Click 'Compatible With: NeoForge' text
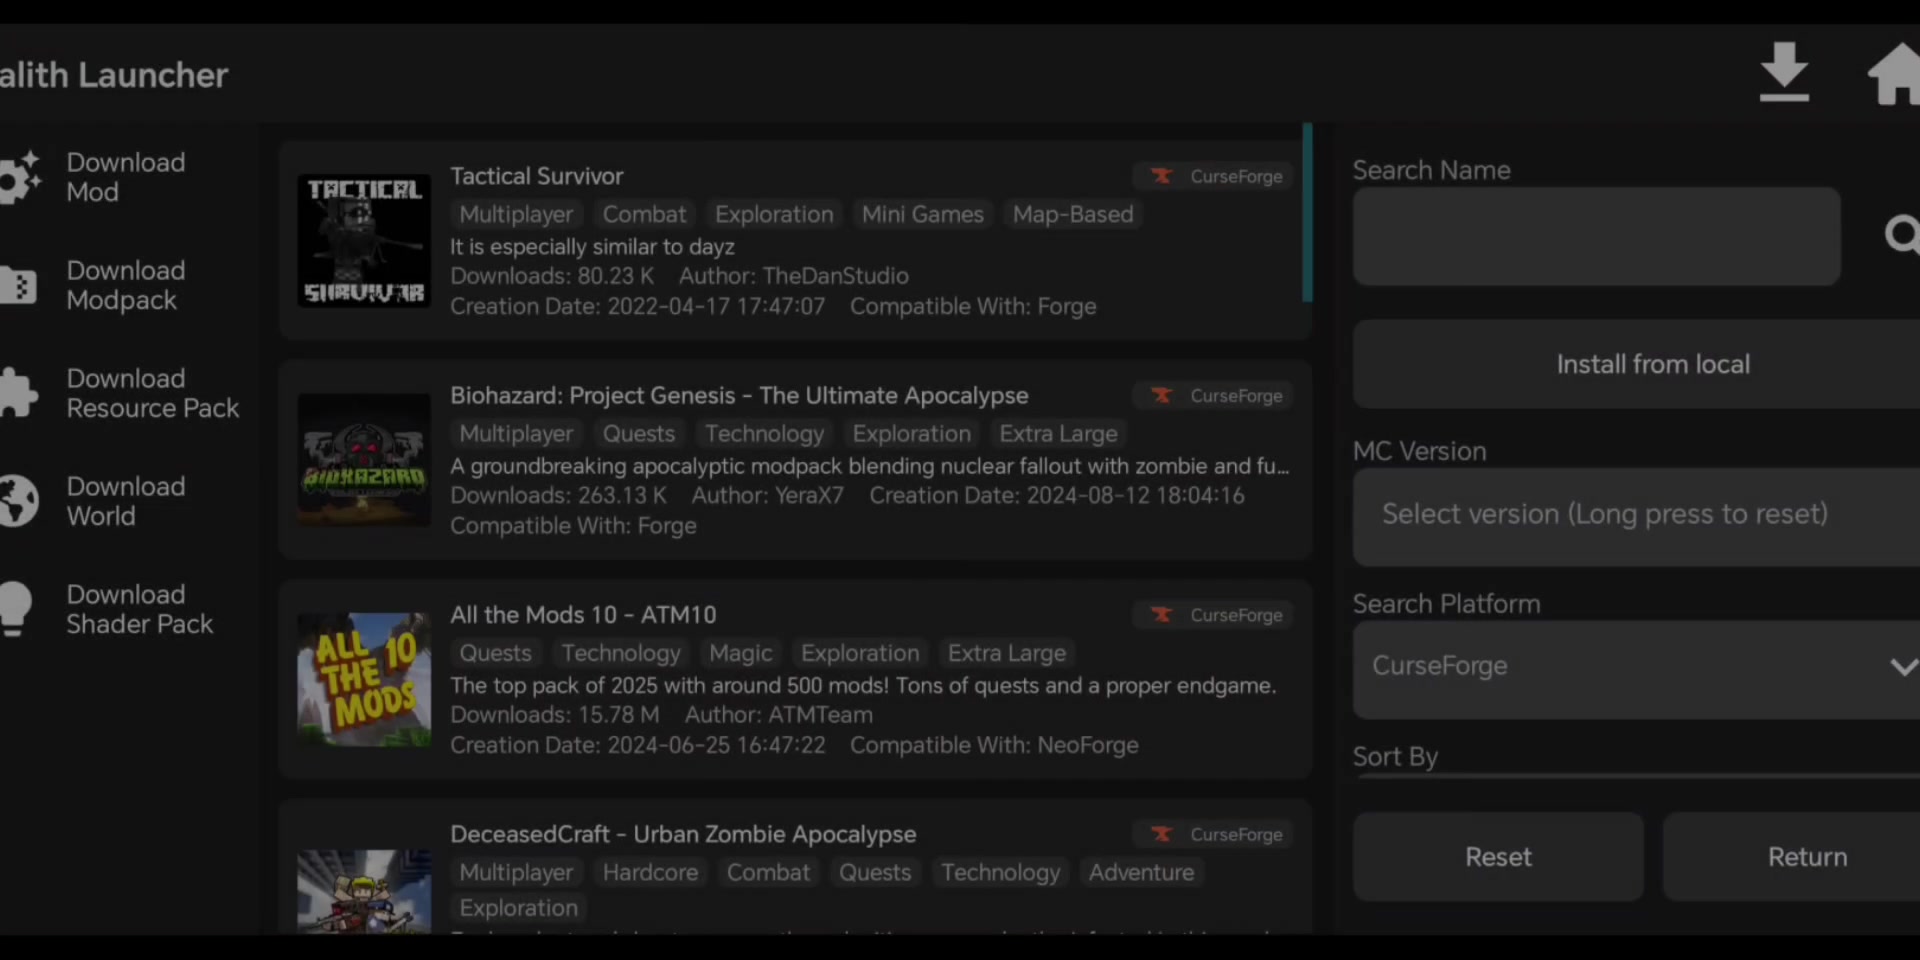Image resolution: width=1920 pixels, height=960 pixels. tap(994, 745)
